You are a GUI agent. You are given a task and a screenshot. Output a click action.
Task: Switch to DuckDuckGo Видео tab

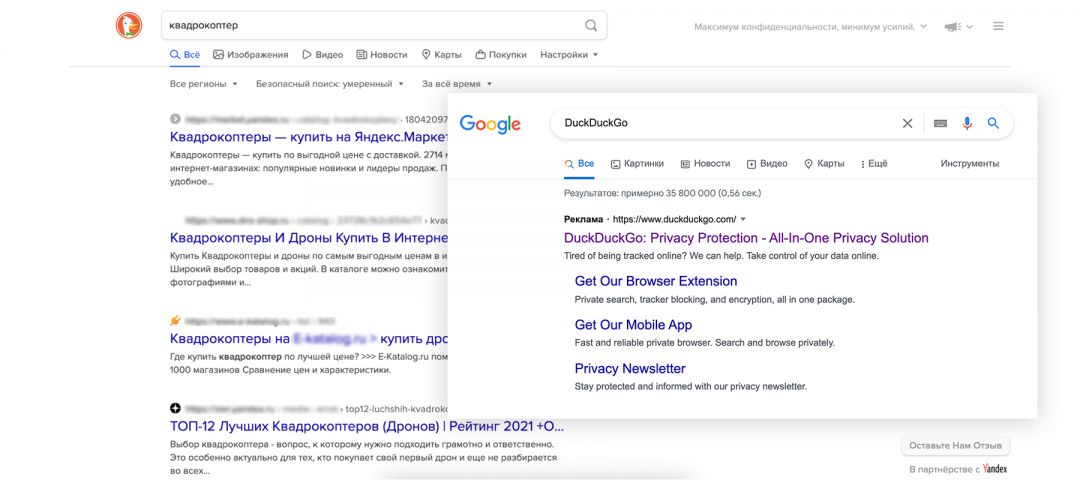pos(322,54)
